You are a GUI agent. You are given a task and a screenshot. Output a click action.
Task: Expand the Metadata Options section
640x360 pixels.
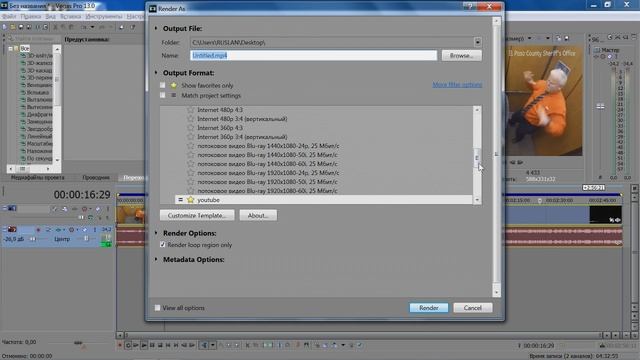(156, 259)
